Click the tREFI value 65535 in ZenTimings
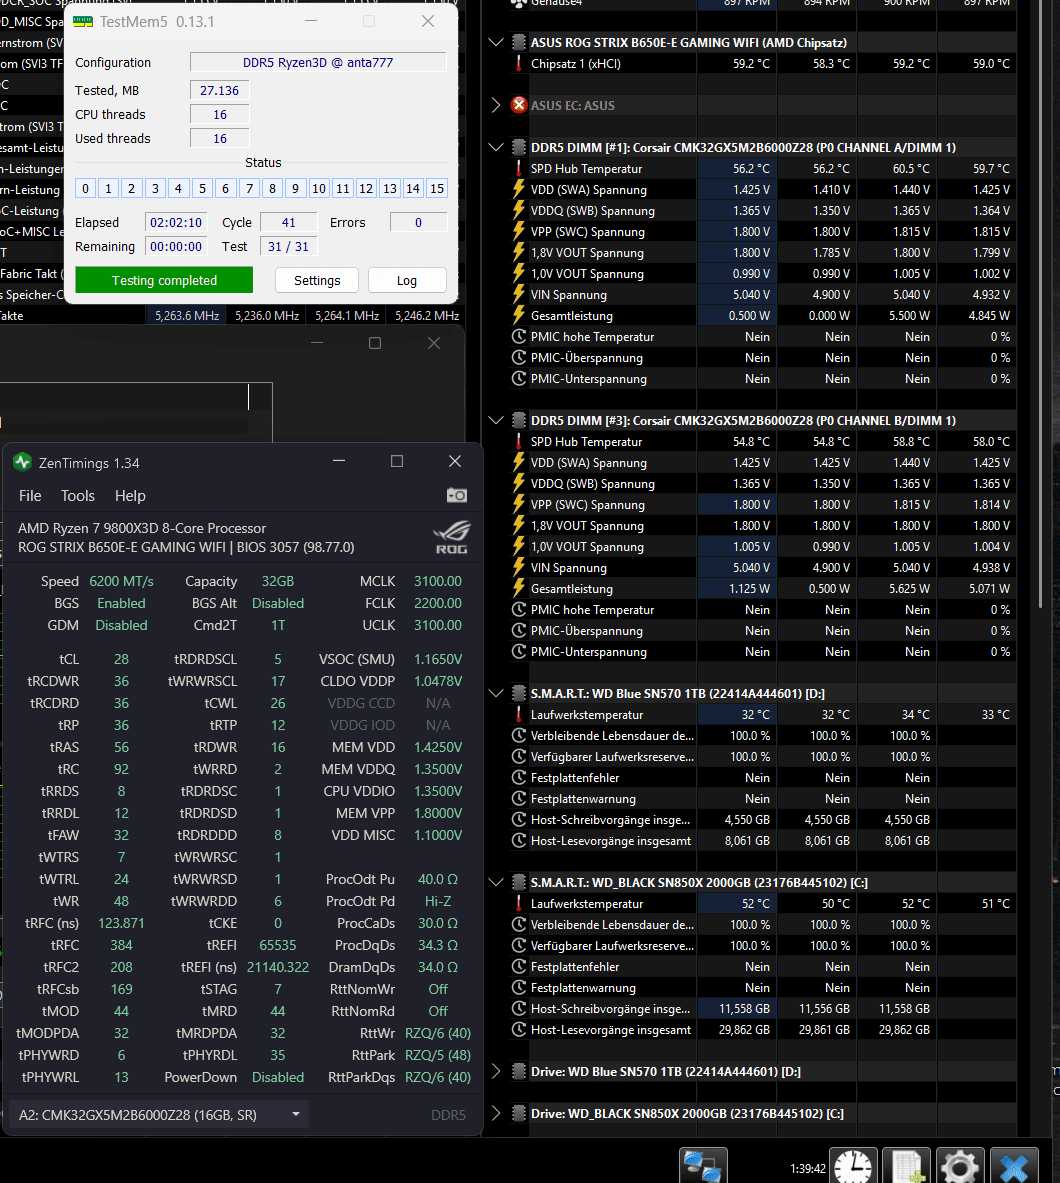Viewport: 1060px width, 1183px height. [278, 945]
